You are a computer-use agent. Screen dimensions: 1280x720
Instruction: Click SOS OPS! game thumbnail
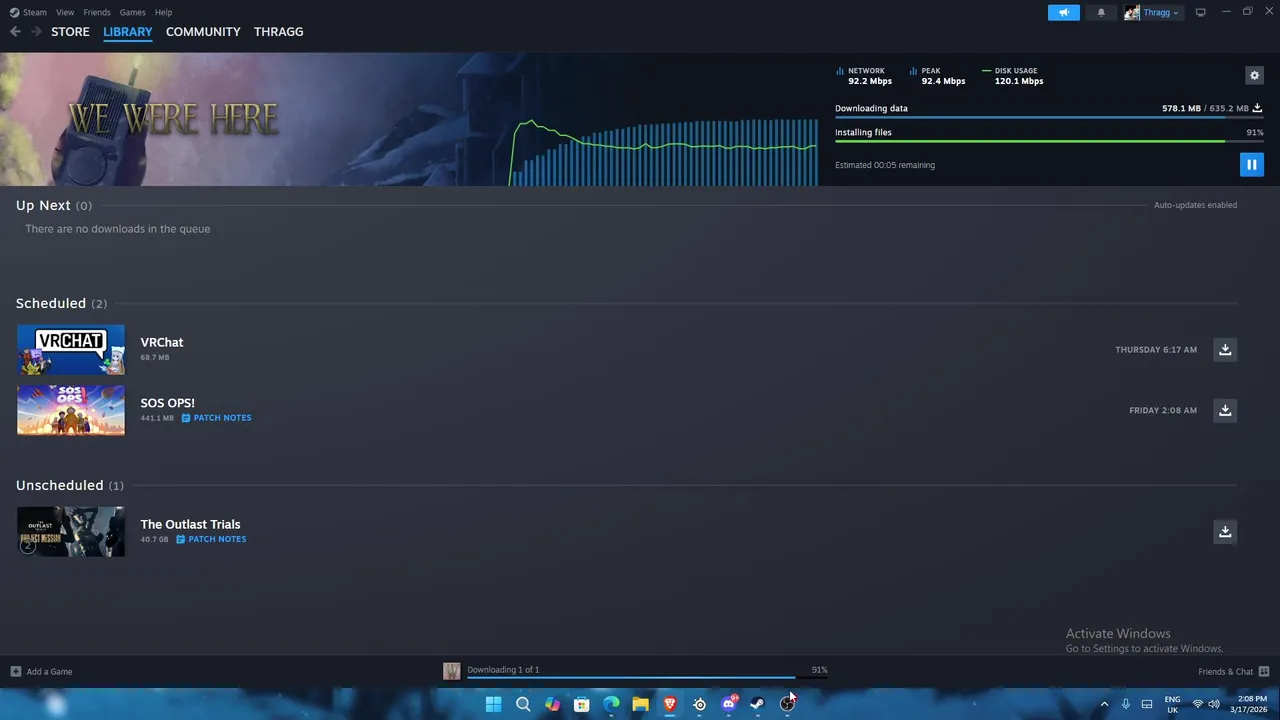click(x=71, y=410)
